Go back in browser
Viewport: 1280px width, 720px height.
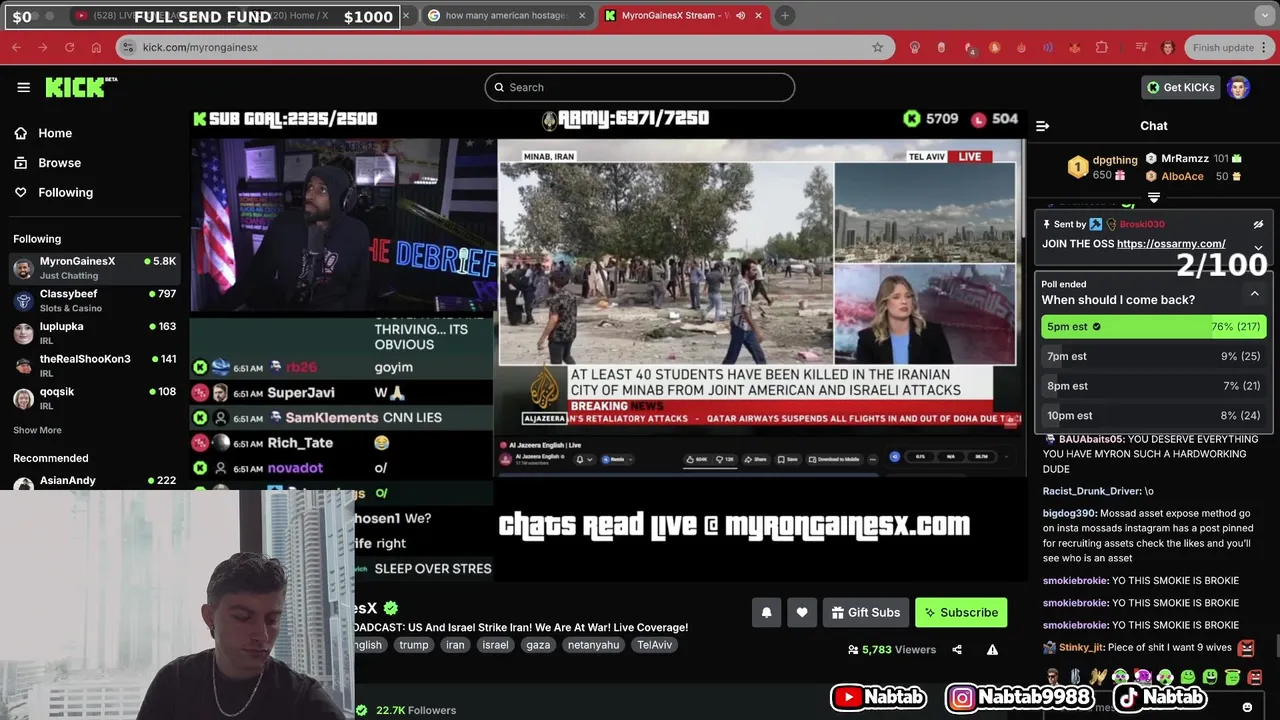click(x=16, y=47)
